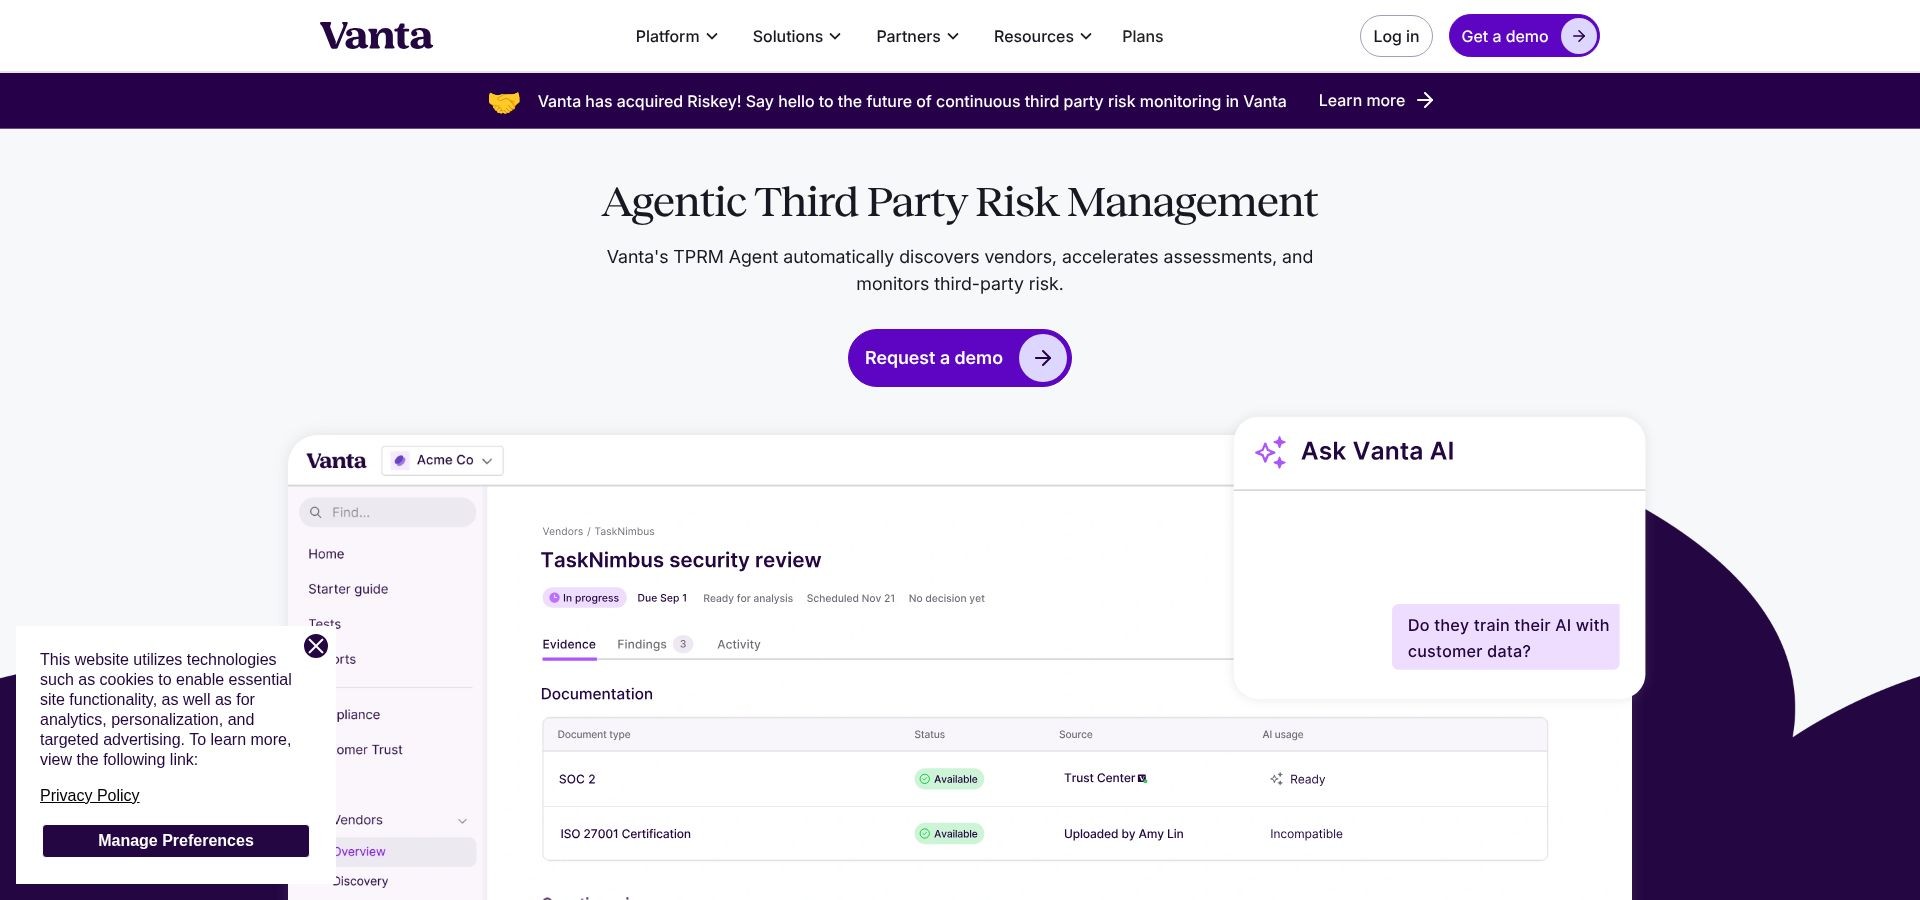
Task: Close the cookie notice with the X icon
Action: 316,646
